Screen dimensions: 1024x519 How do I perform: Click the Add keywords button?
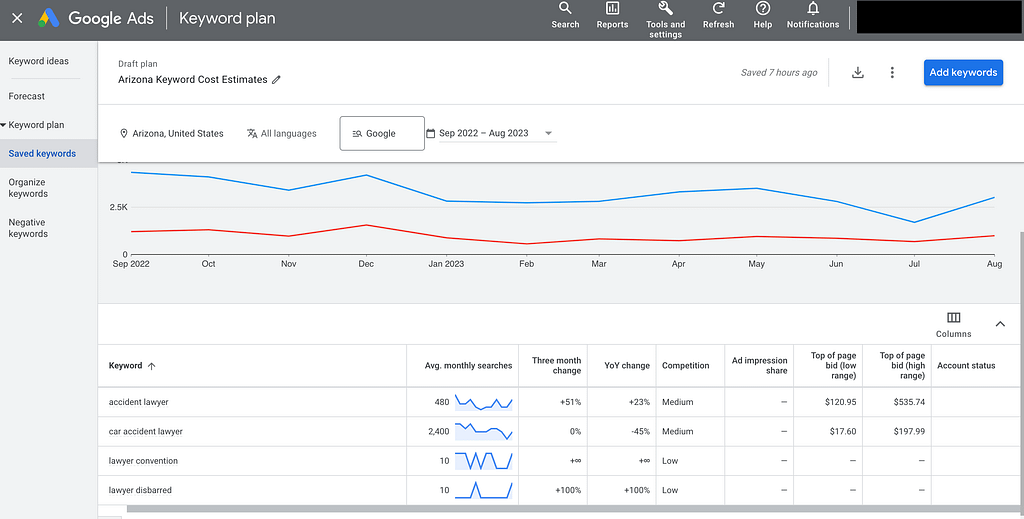(x=963, y=72)
